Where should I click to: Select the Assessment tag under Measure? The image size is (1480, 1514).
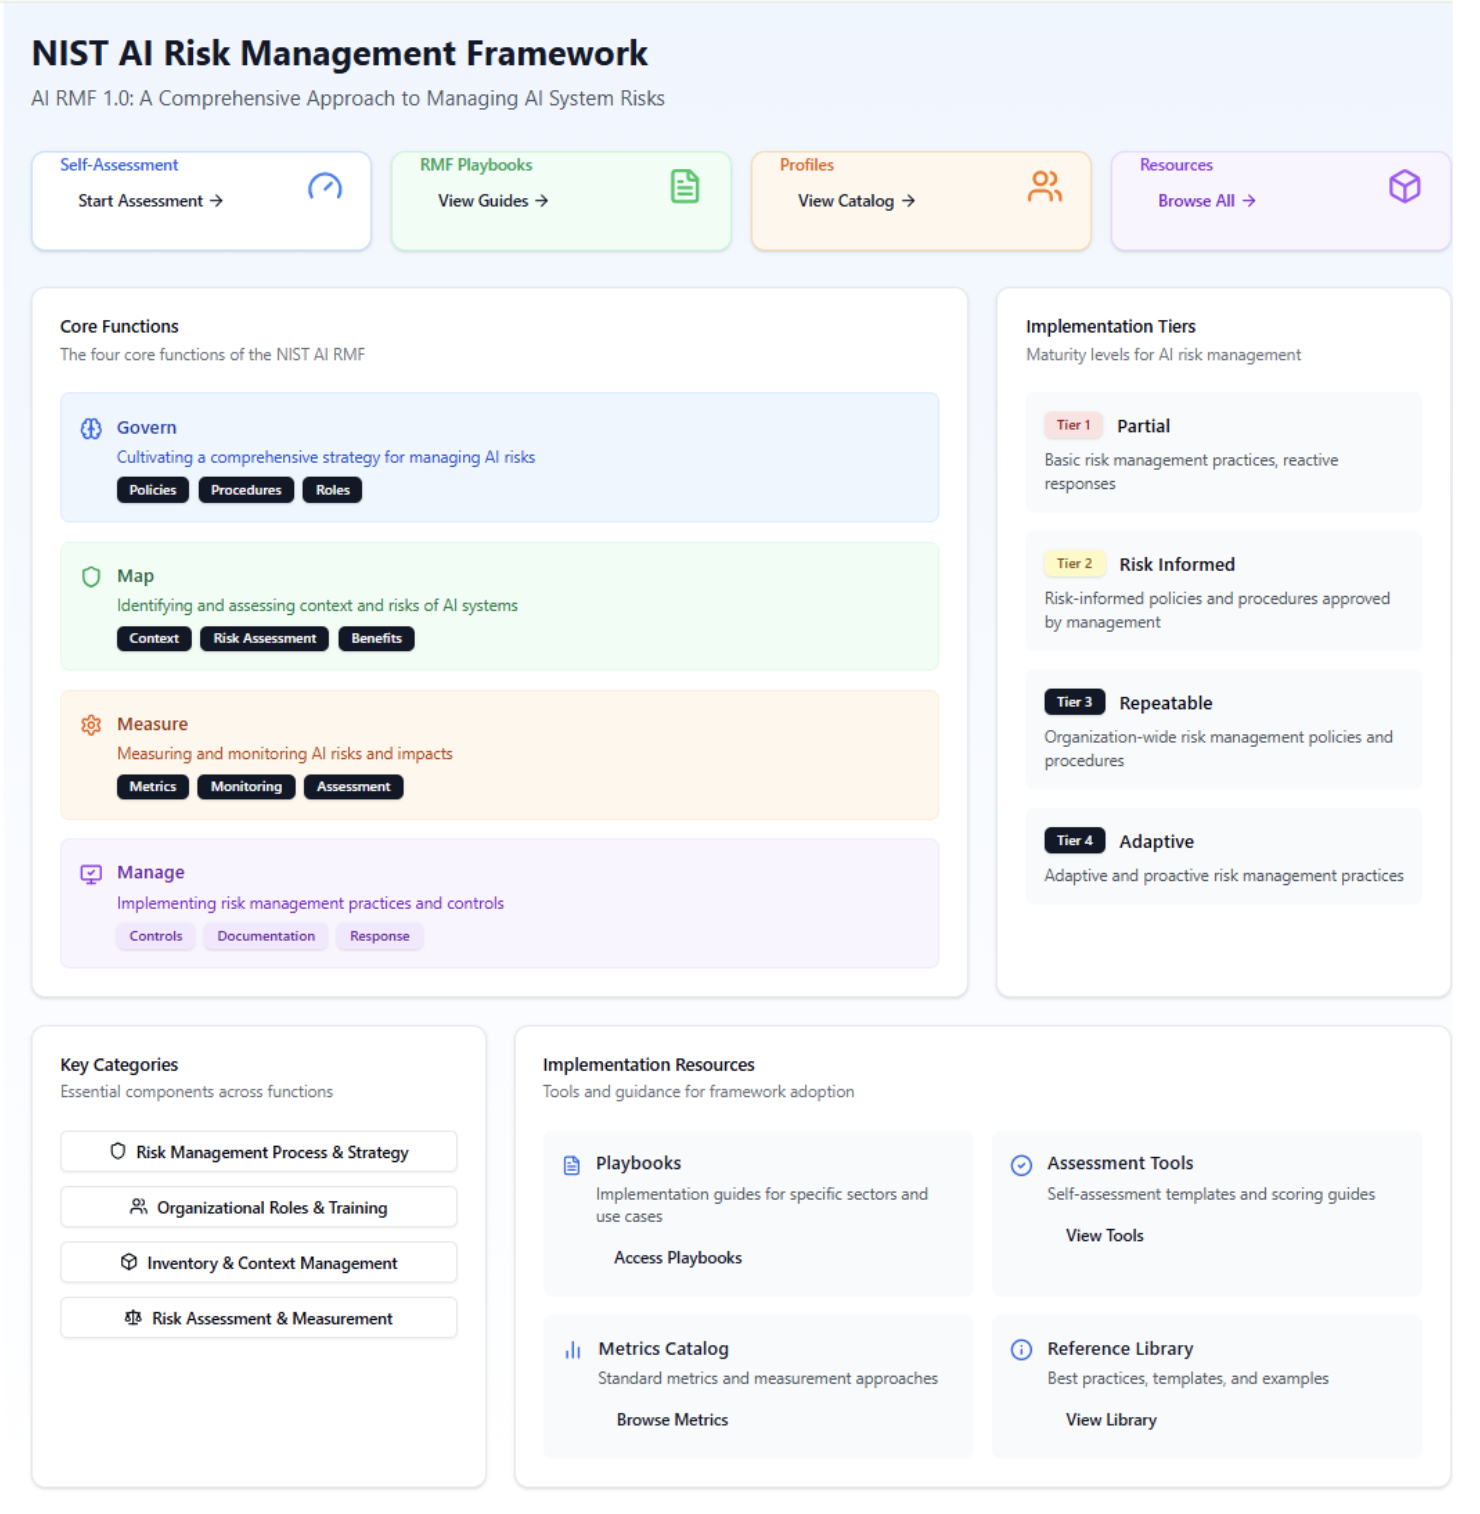[354, 787]
